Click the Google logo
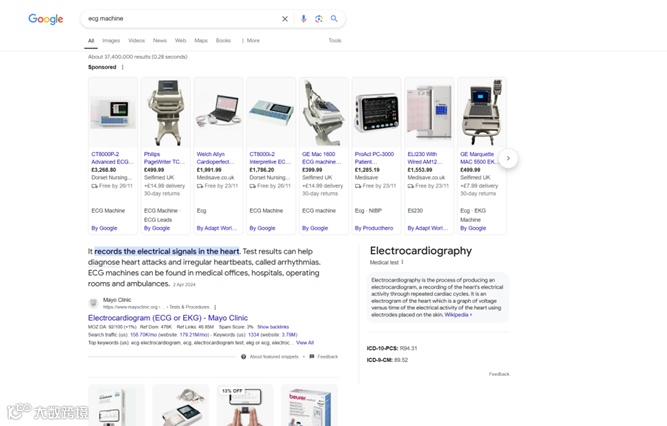The image size is (667, 426). (x=46, y=19)
